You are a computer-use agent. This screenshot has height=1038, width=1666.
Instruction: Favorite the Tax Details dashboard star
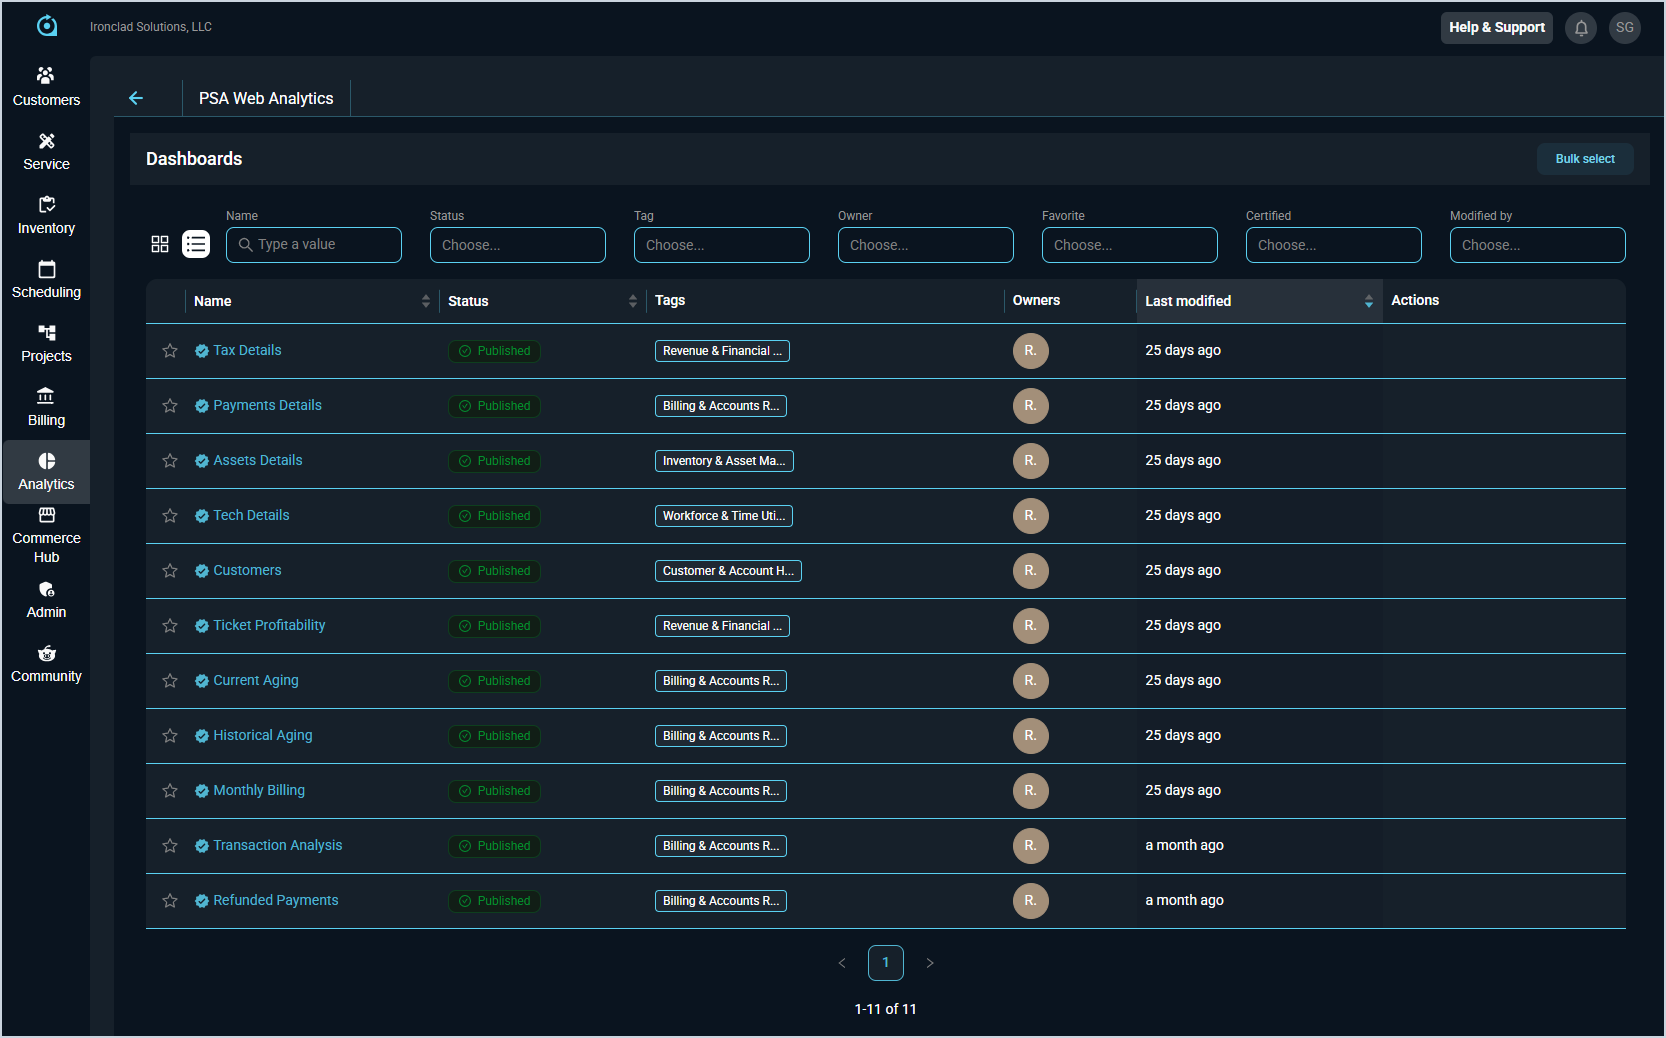170,351
